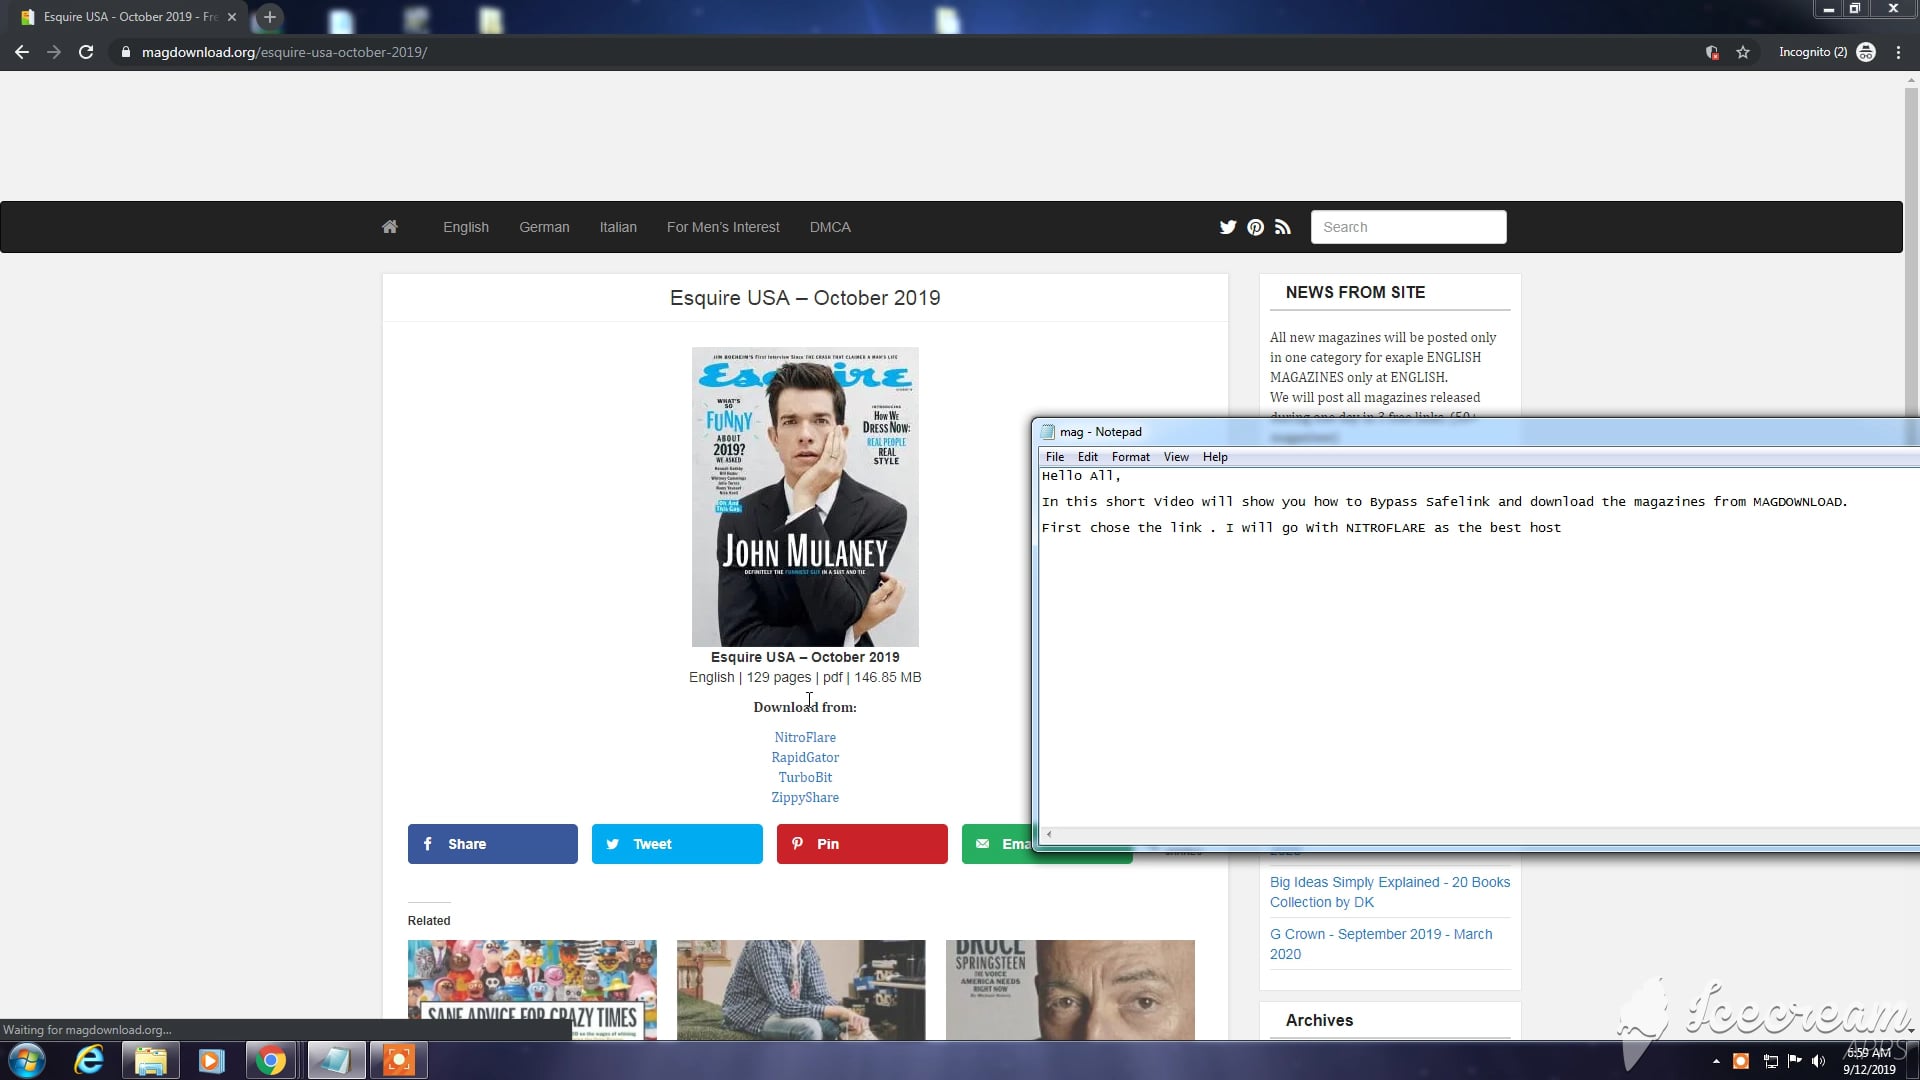Click the Action Center flag tray icon
1920x1080 pixels.
click(1794, 1061)
